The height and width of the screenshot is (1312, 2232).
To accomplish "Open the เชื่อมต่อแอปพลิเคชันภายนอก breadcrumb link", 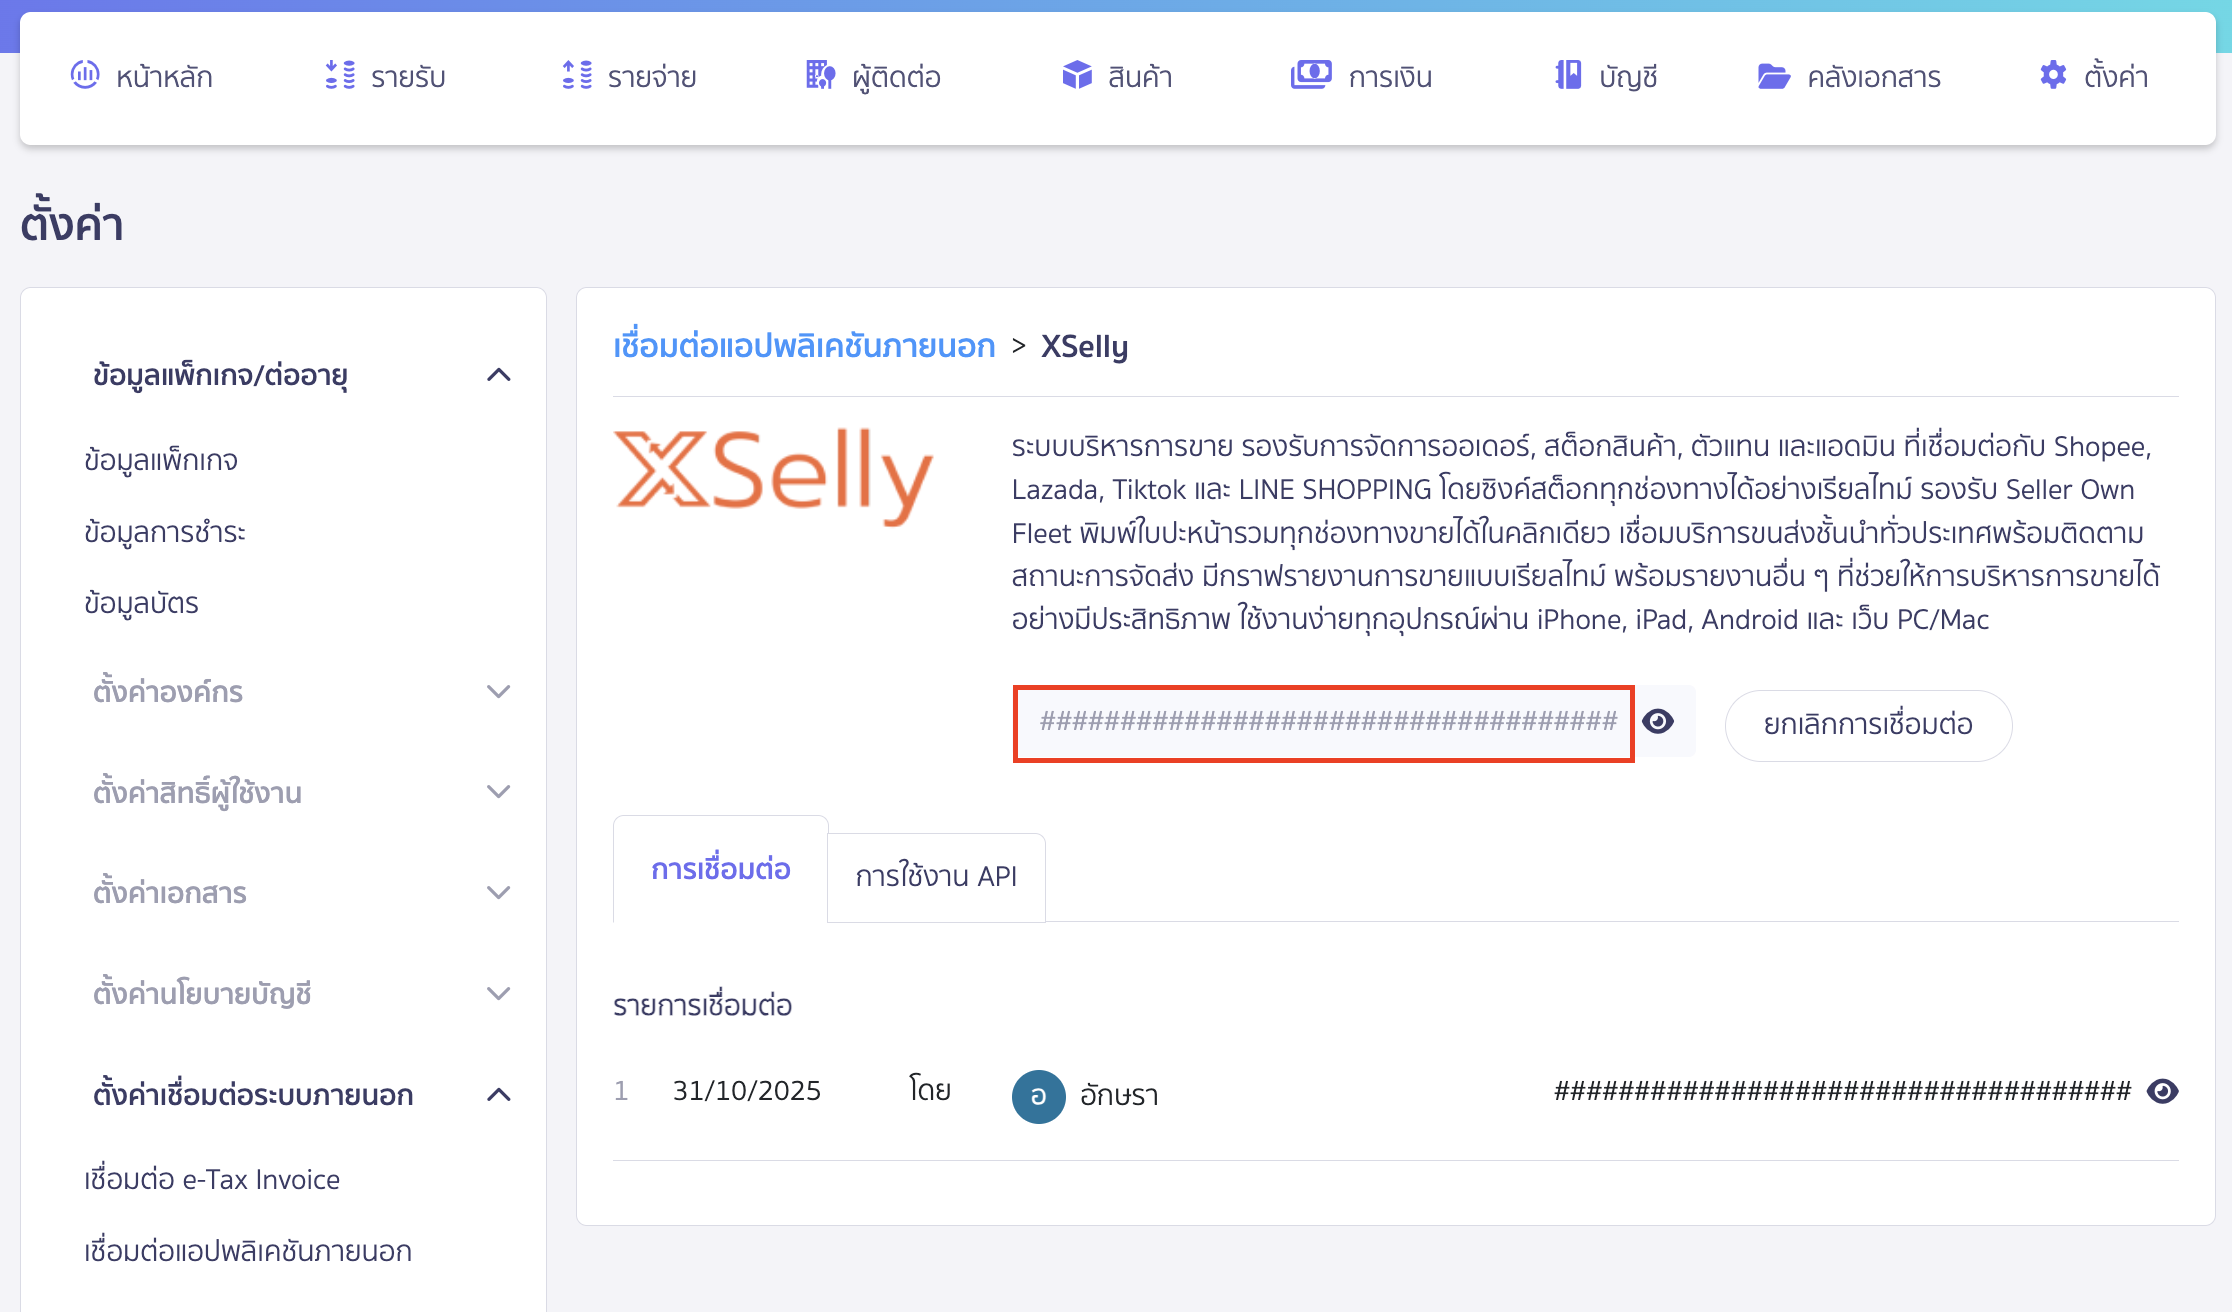I will pyautogui.click(x=804, y=346).
